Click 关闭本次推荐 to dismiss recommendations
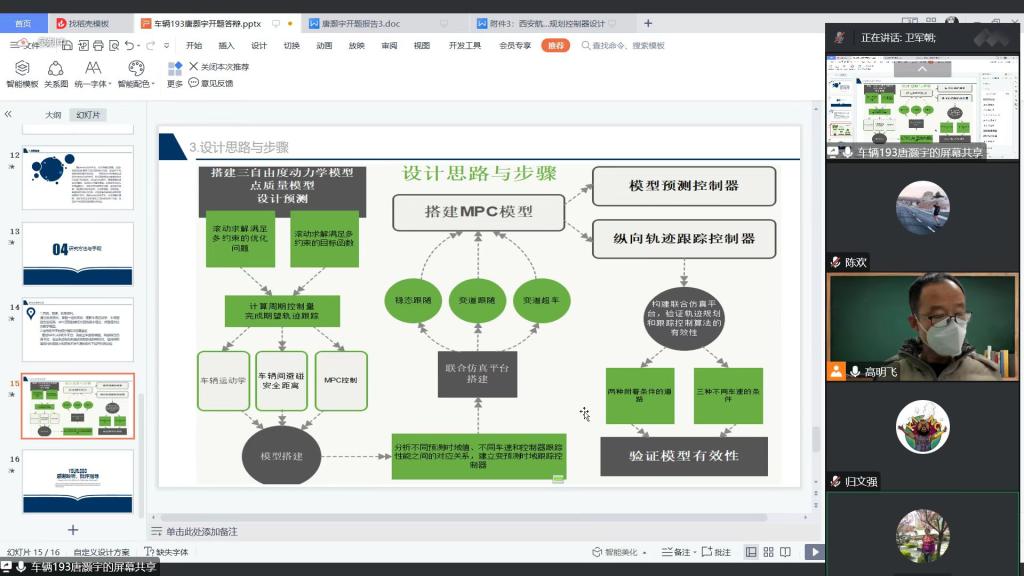The width and height of the screenshot is (1024, 576). (219, 67)
